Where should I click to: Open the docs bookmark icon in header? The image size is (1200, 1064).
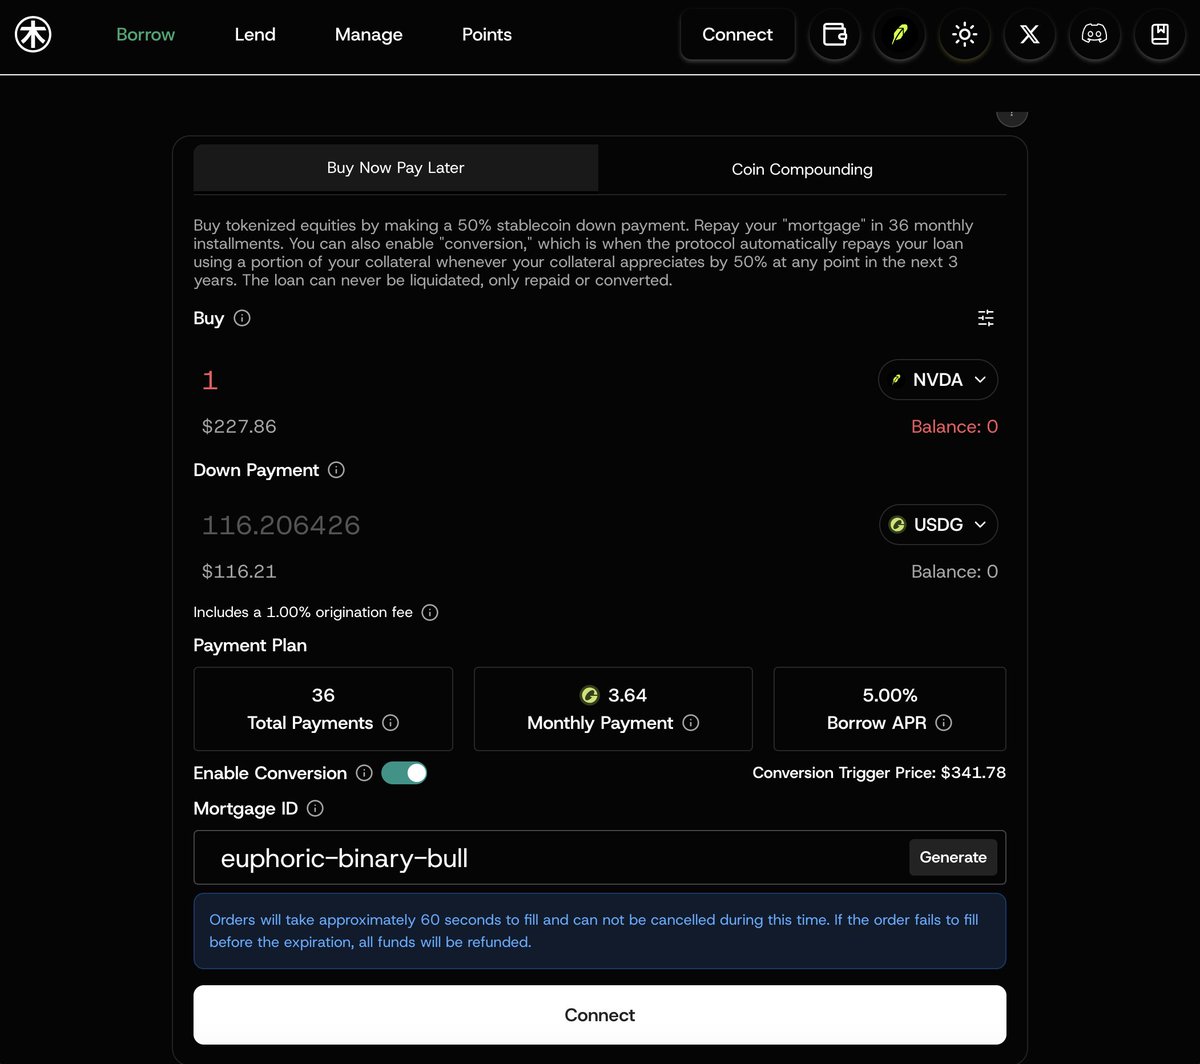(x=1159, y=35)
